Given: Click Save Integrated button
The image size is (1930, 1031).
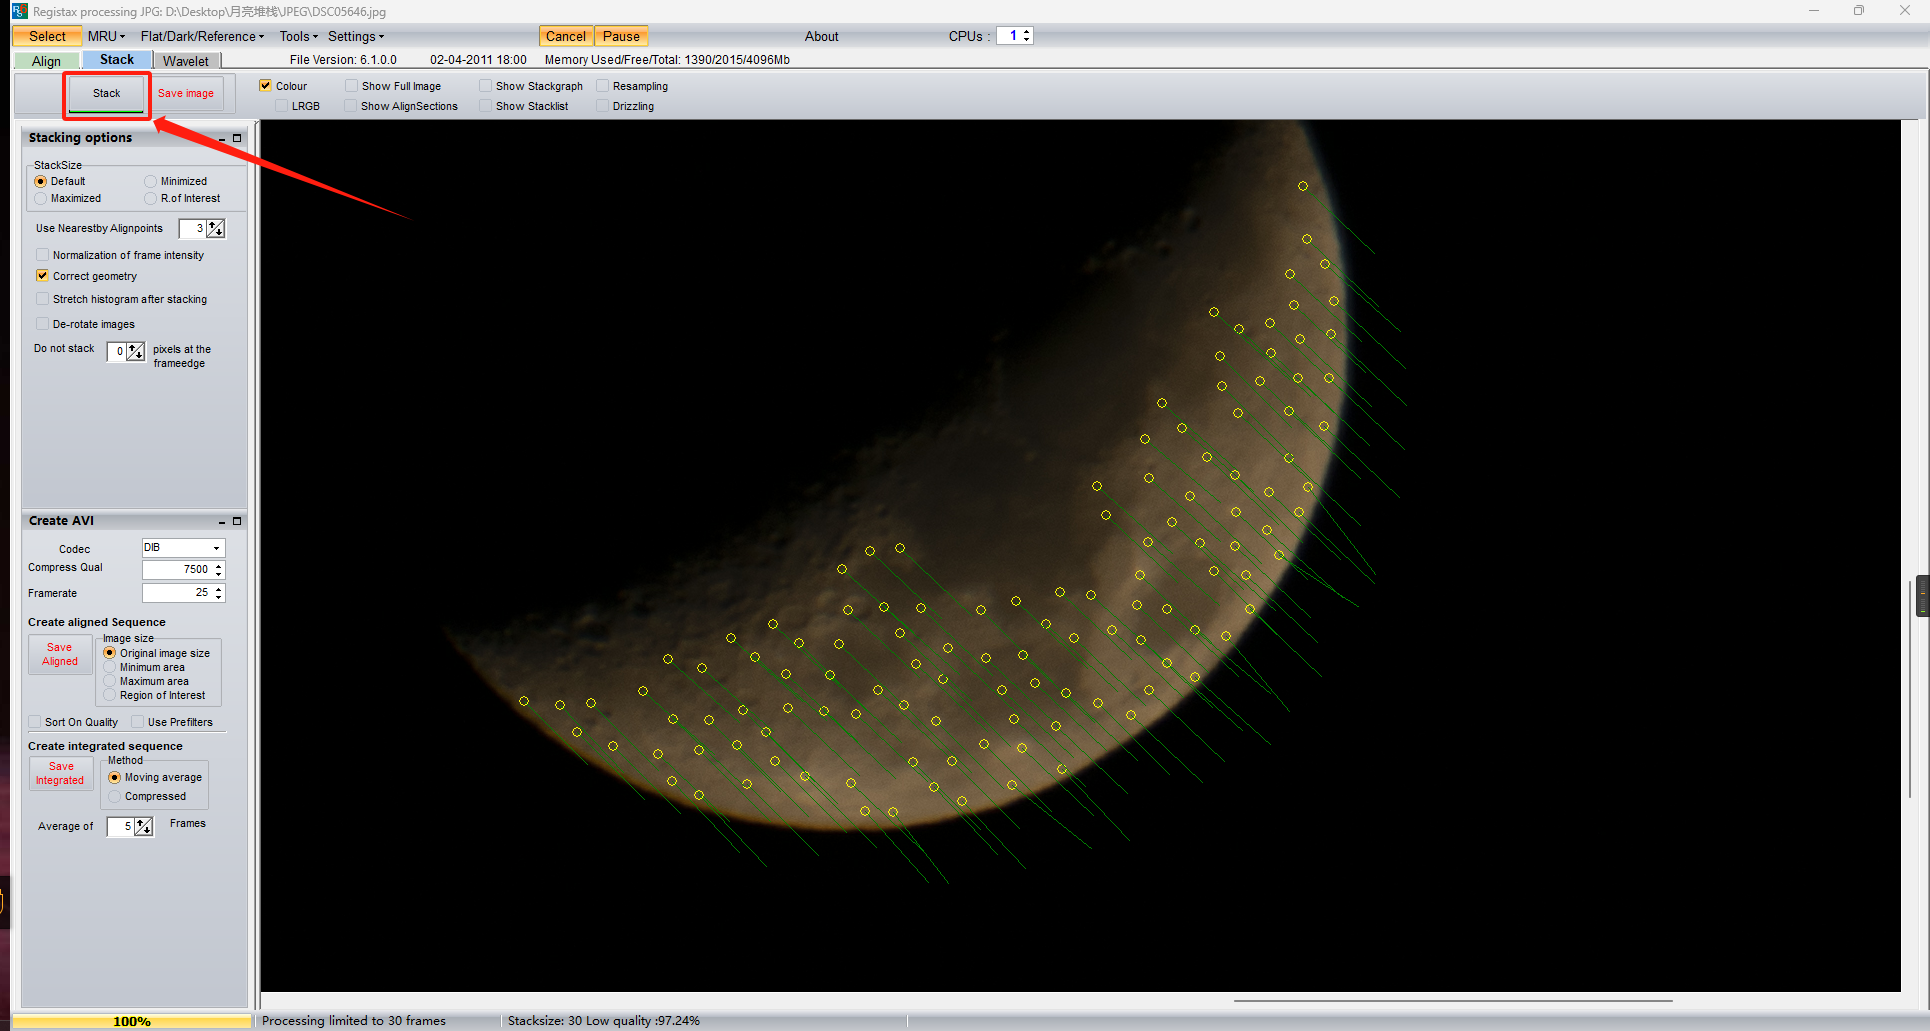Looking at the screenshot, I should coord(61,774).
